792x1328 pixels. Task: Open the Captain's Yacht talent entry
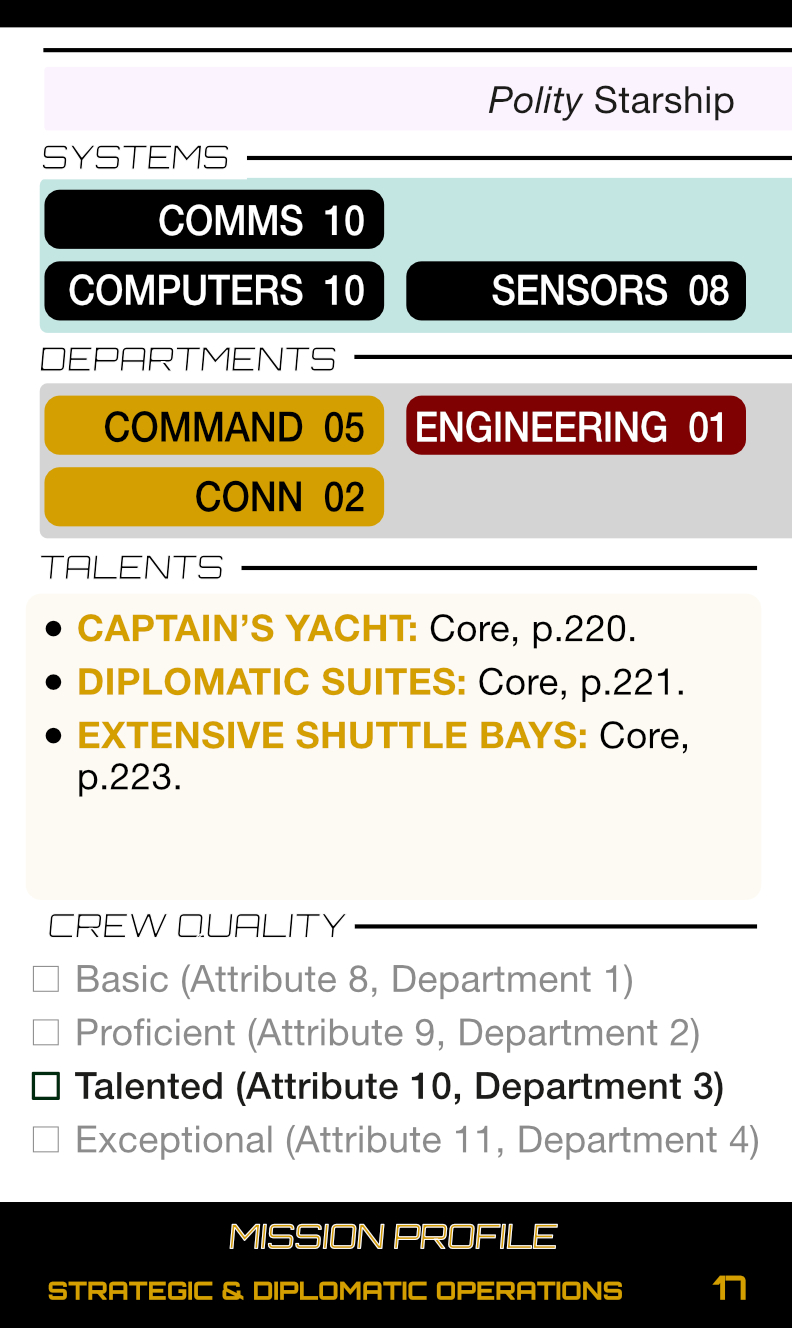[248, 629]
